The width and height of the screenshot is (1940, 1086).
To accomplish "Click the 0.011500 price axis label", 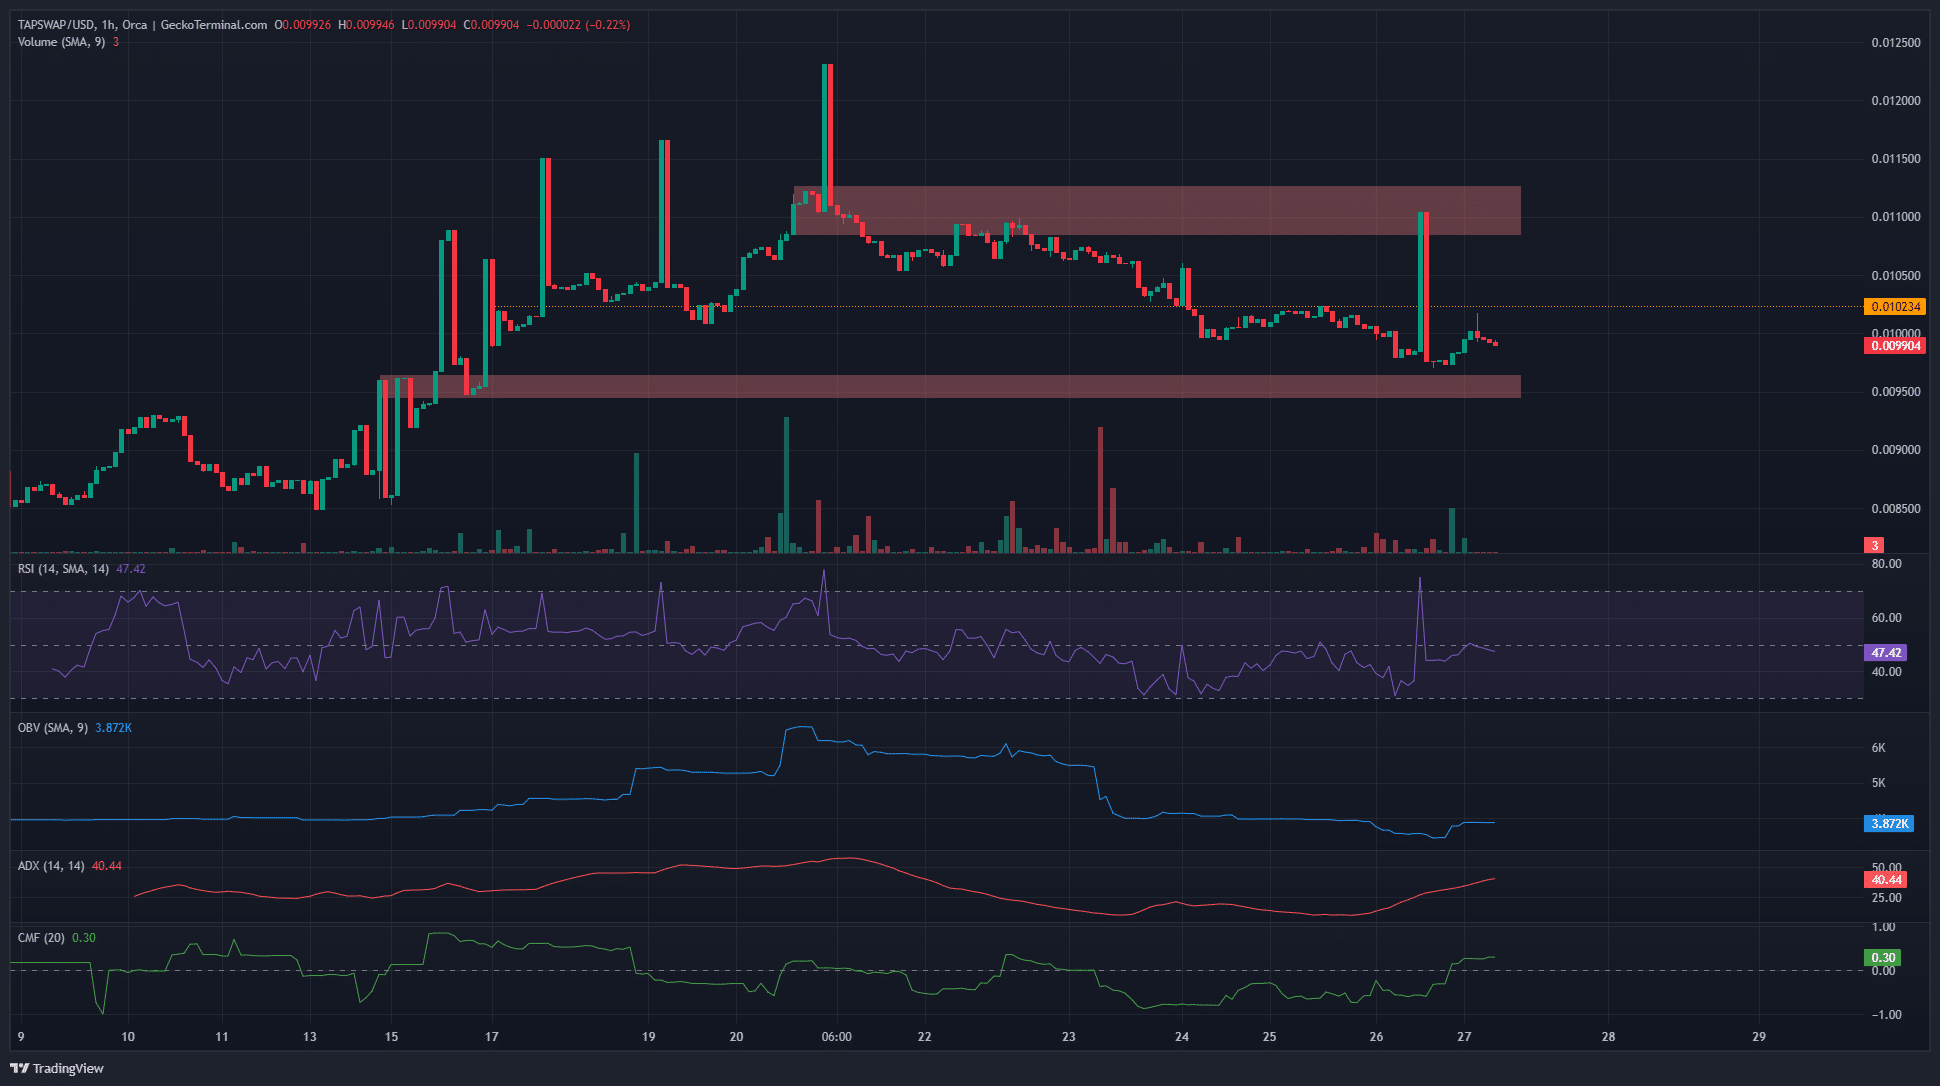I will coord(1896,159).
